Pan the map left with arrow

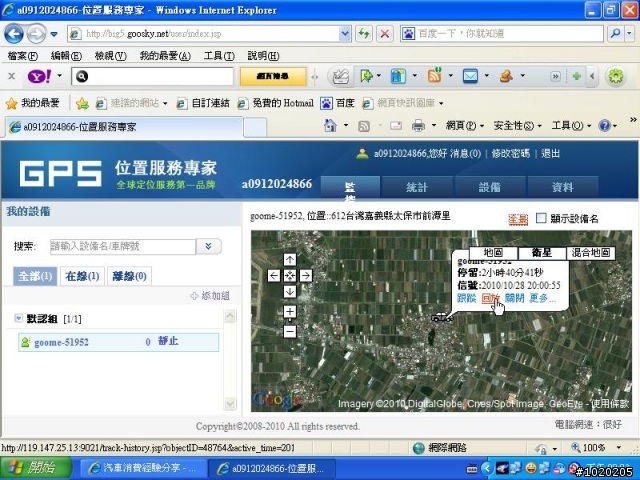(x=274, y=276)
